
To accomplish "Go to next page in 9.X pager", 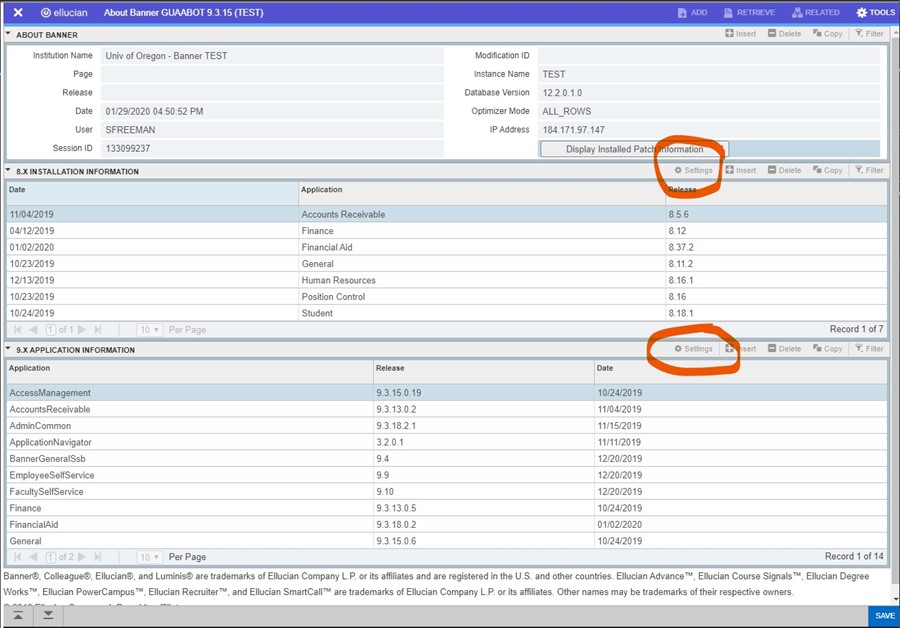I will 82,557.
